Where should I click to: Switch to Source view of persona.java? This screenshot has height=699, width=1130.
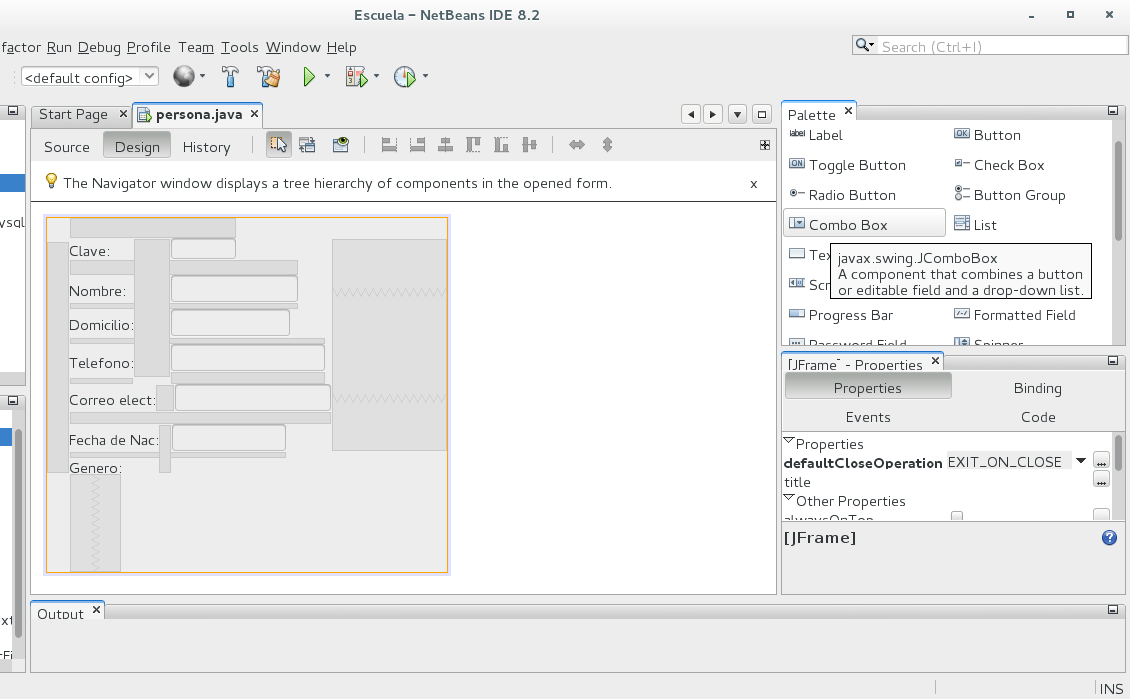(x=67, y=147)
